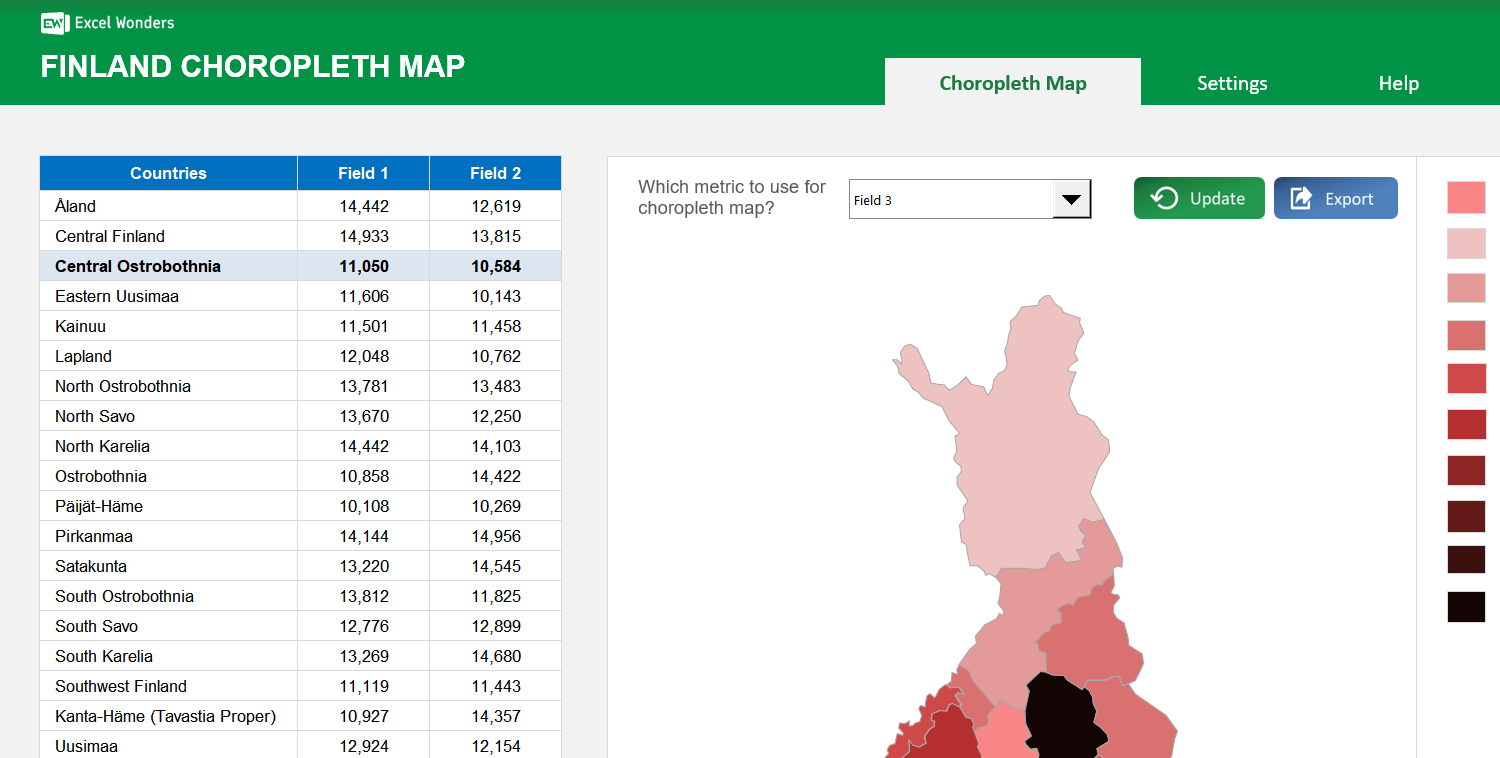Viewport: 1500px width, 758px height.
Task: Select the darkest black swatch in the legend
Action: pyautogui.click(x=1466, y=607)
